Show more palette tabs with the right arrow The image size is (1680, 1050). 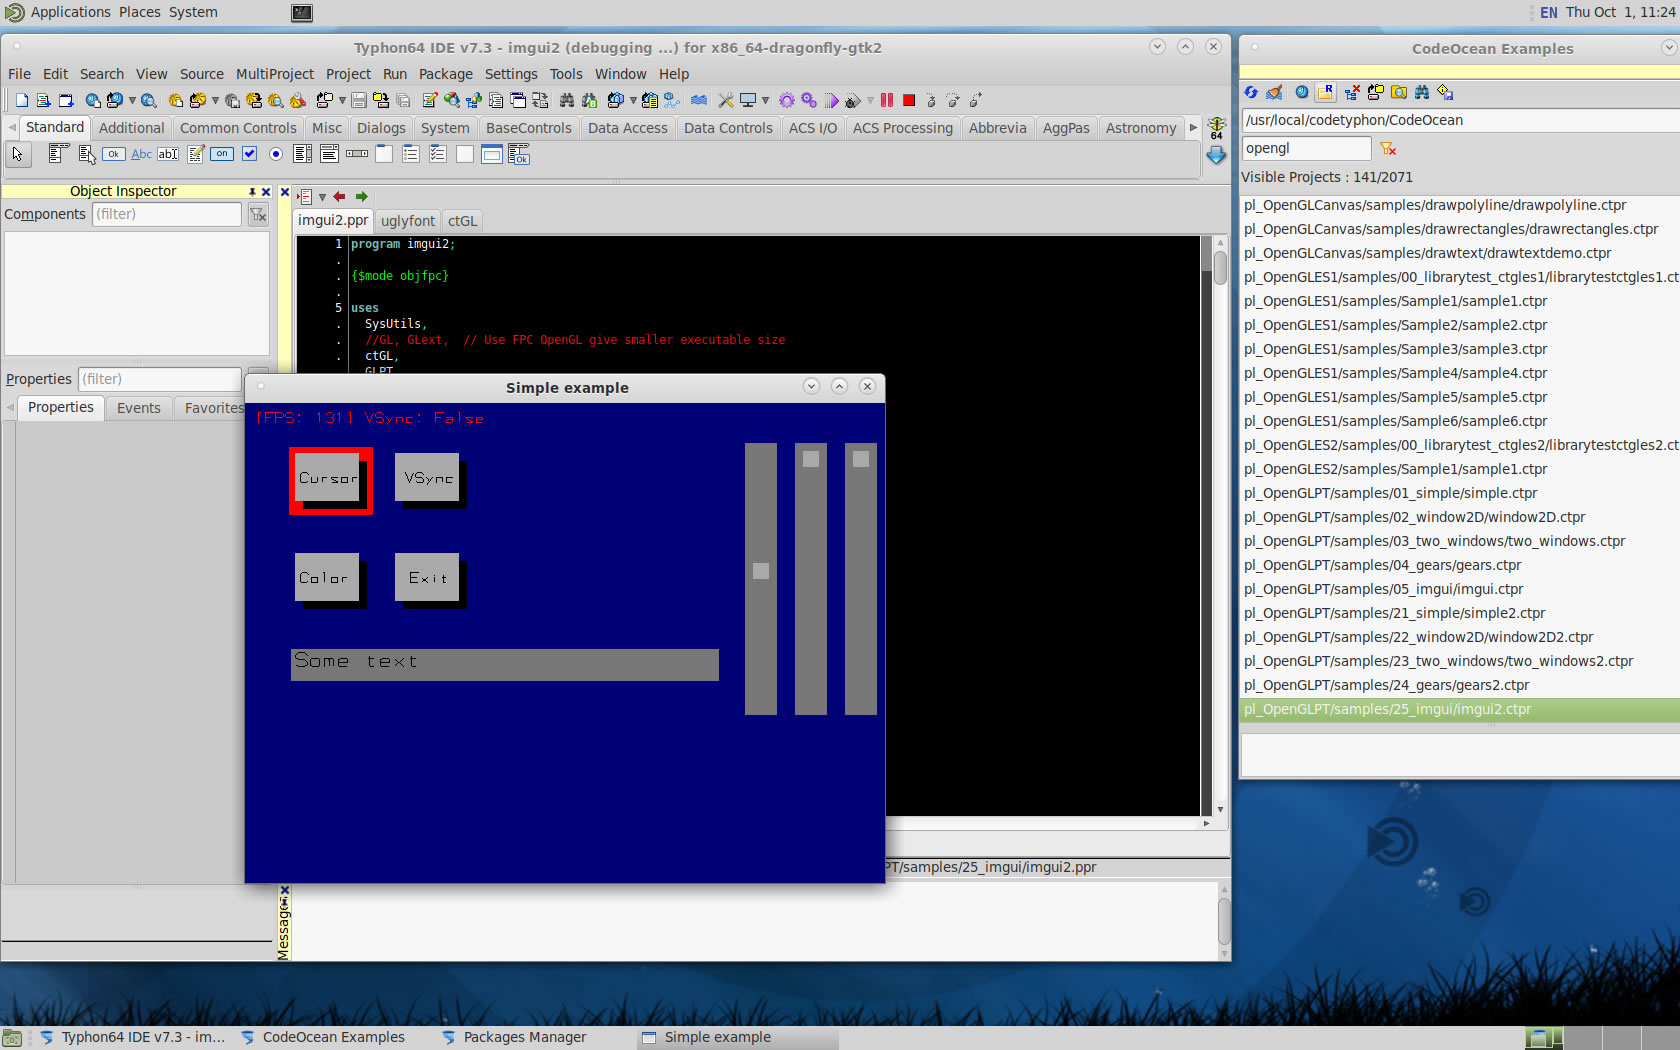1193,128
